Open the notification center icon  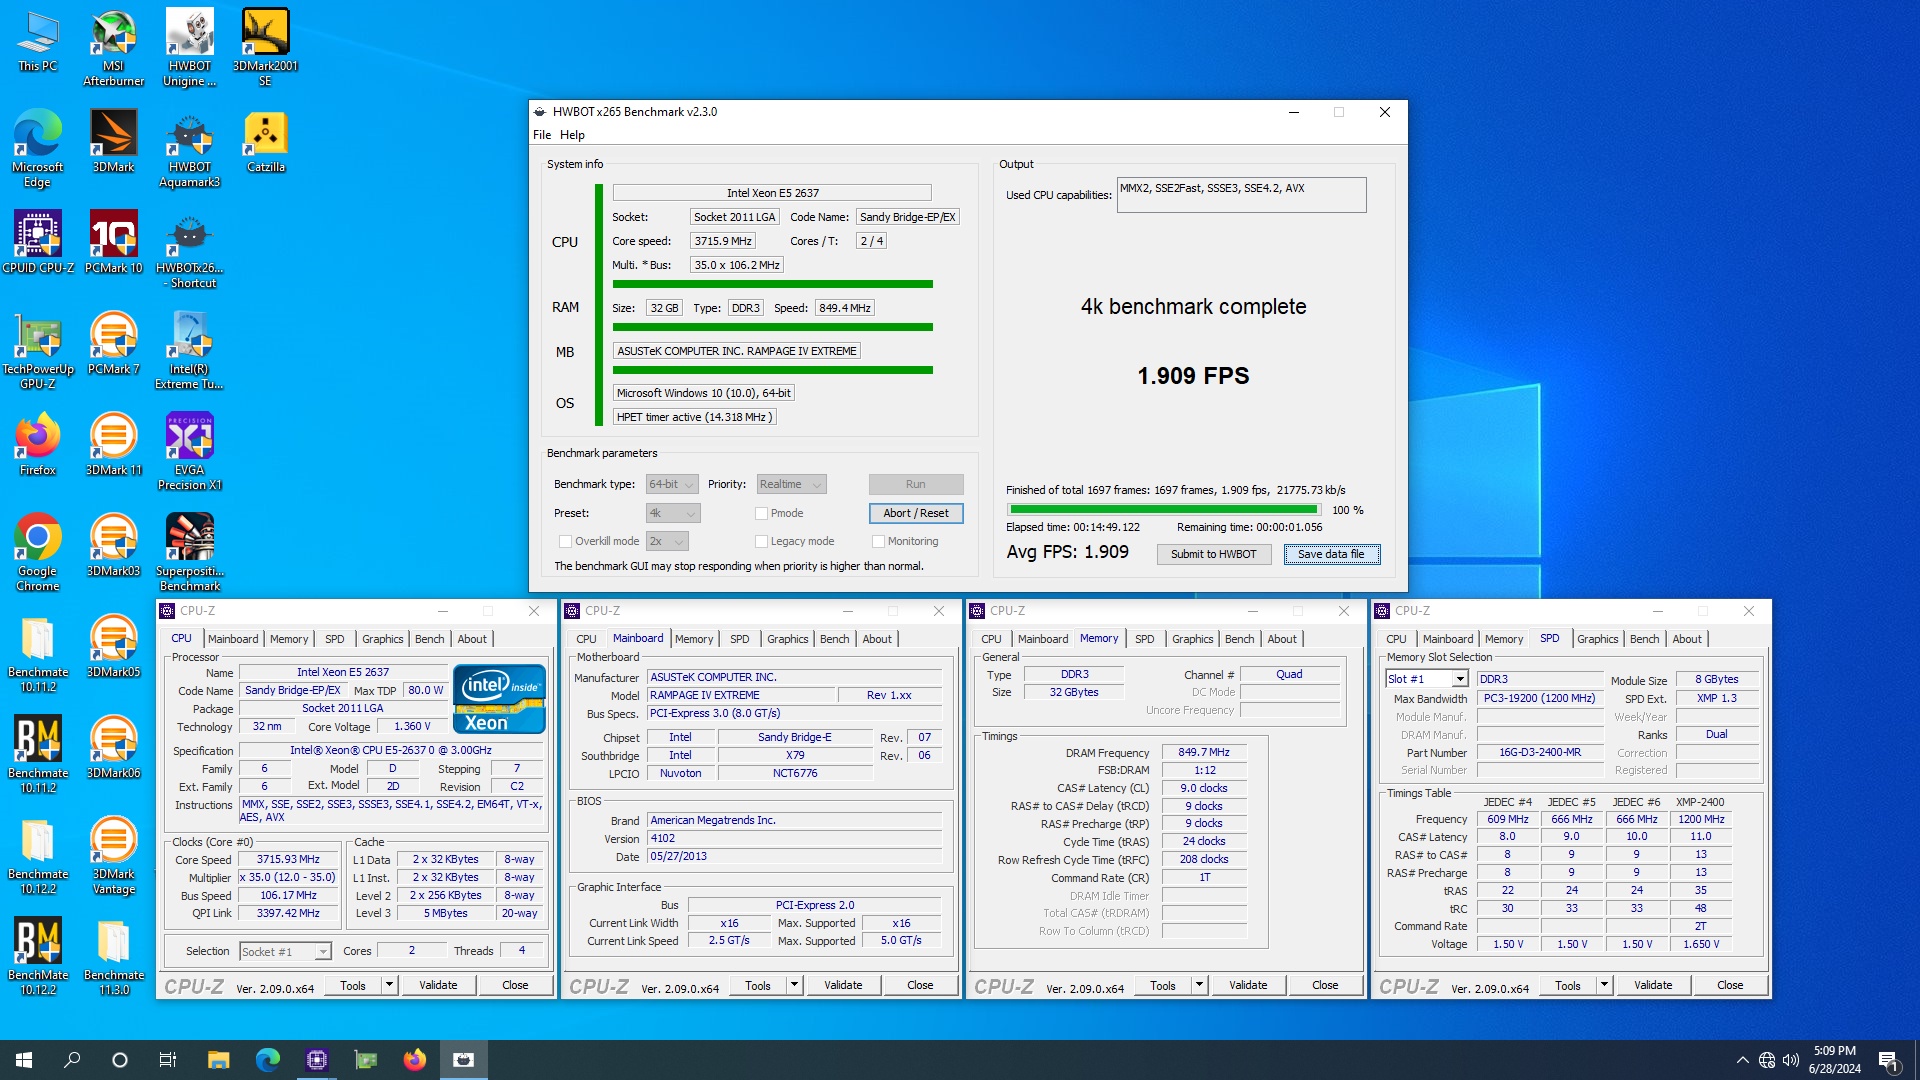pyautogui.click(x=1889, y=1060)
